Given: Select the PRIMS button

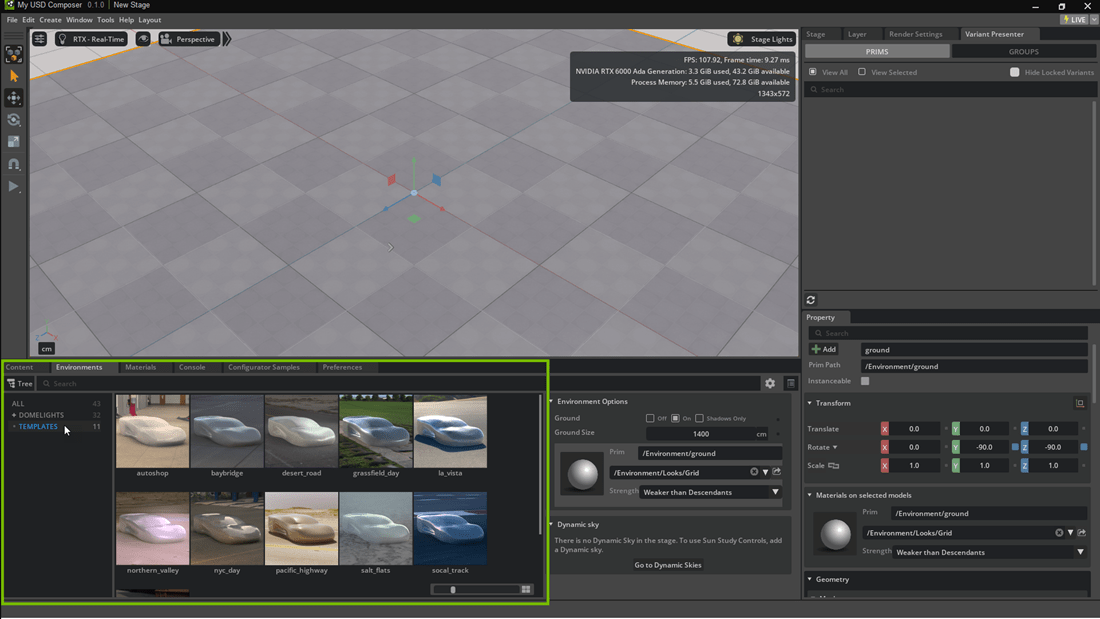Looking at the screenshot, I should tap(877, 52).
